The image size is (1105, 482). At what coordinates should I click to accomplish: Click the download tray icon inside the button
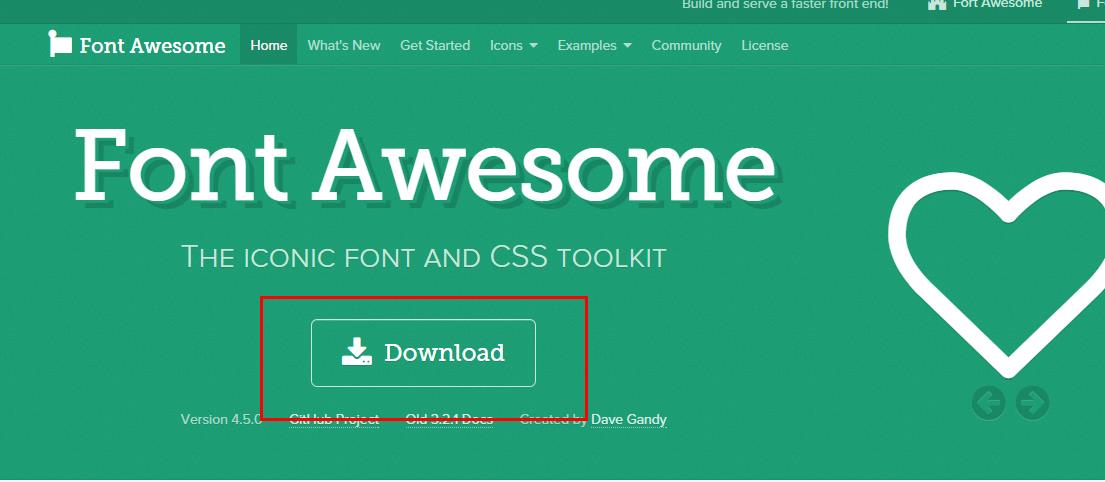(357, 352)
